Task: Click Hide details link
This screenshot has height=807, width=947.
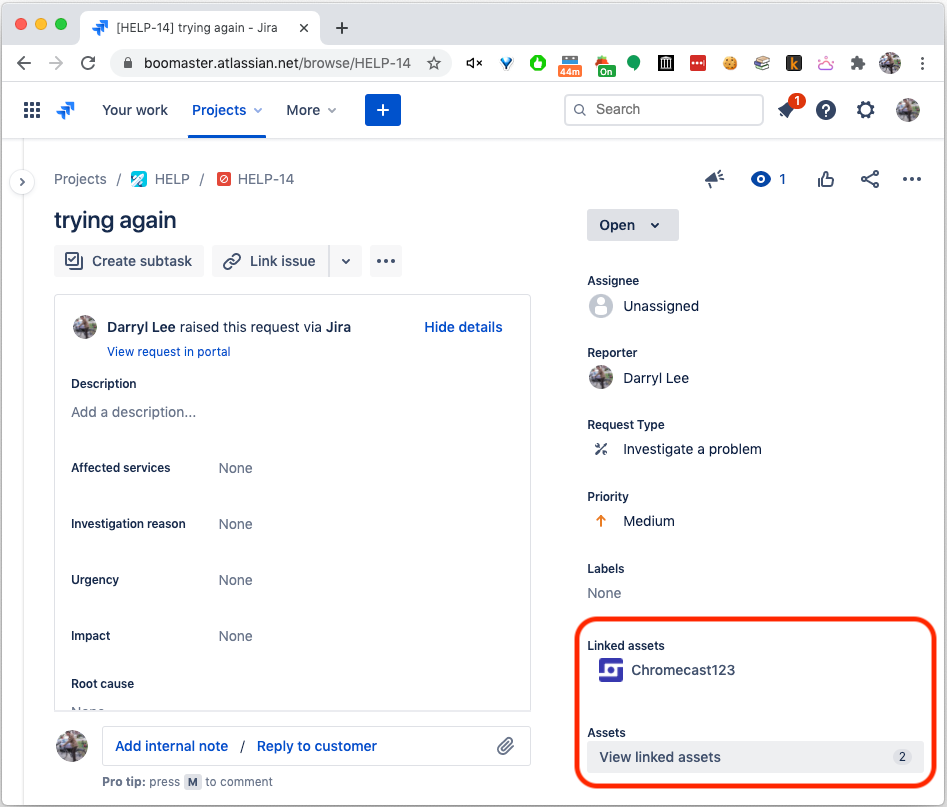Action: coord(463,327)
